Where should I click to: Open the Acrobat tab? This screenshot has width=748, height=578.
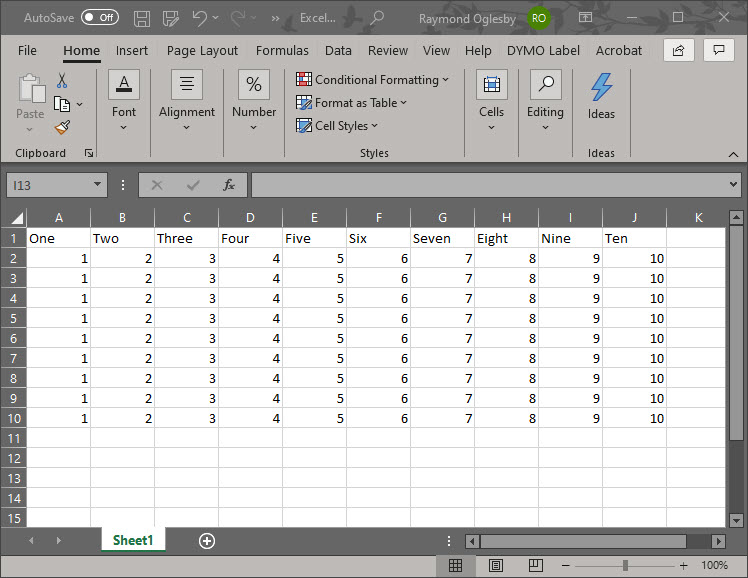(x=619, y=51)
